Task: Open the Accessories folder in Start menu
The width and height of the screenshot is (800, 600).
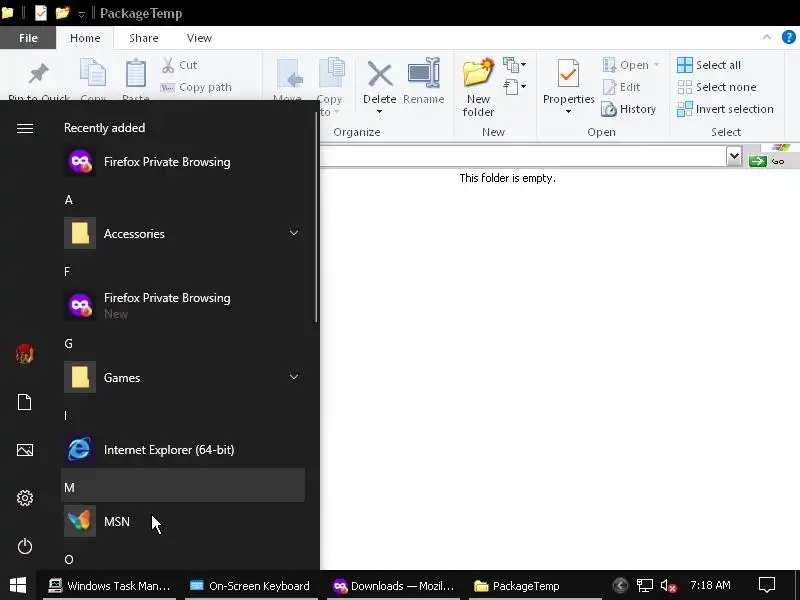Action: (x=183, y=233)
